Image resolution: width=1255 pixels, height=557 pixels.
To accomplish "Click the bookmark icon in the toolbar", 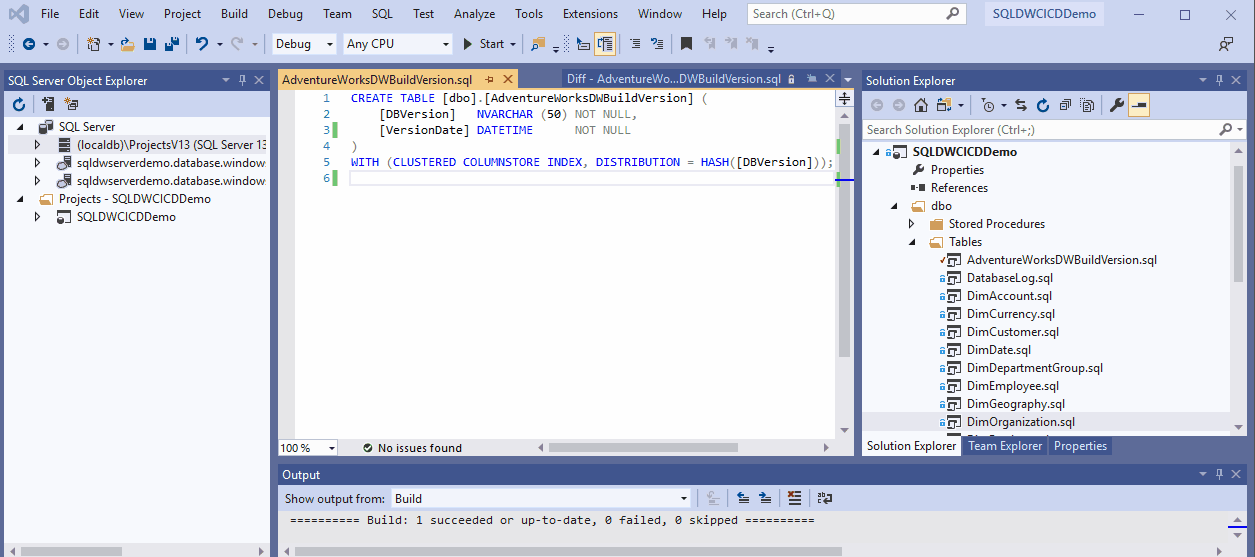I will 686,44.
